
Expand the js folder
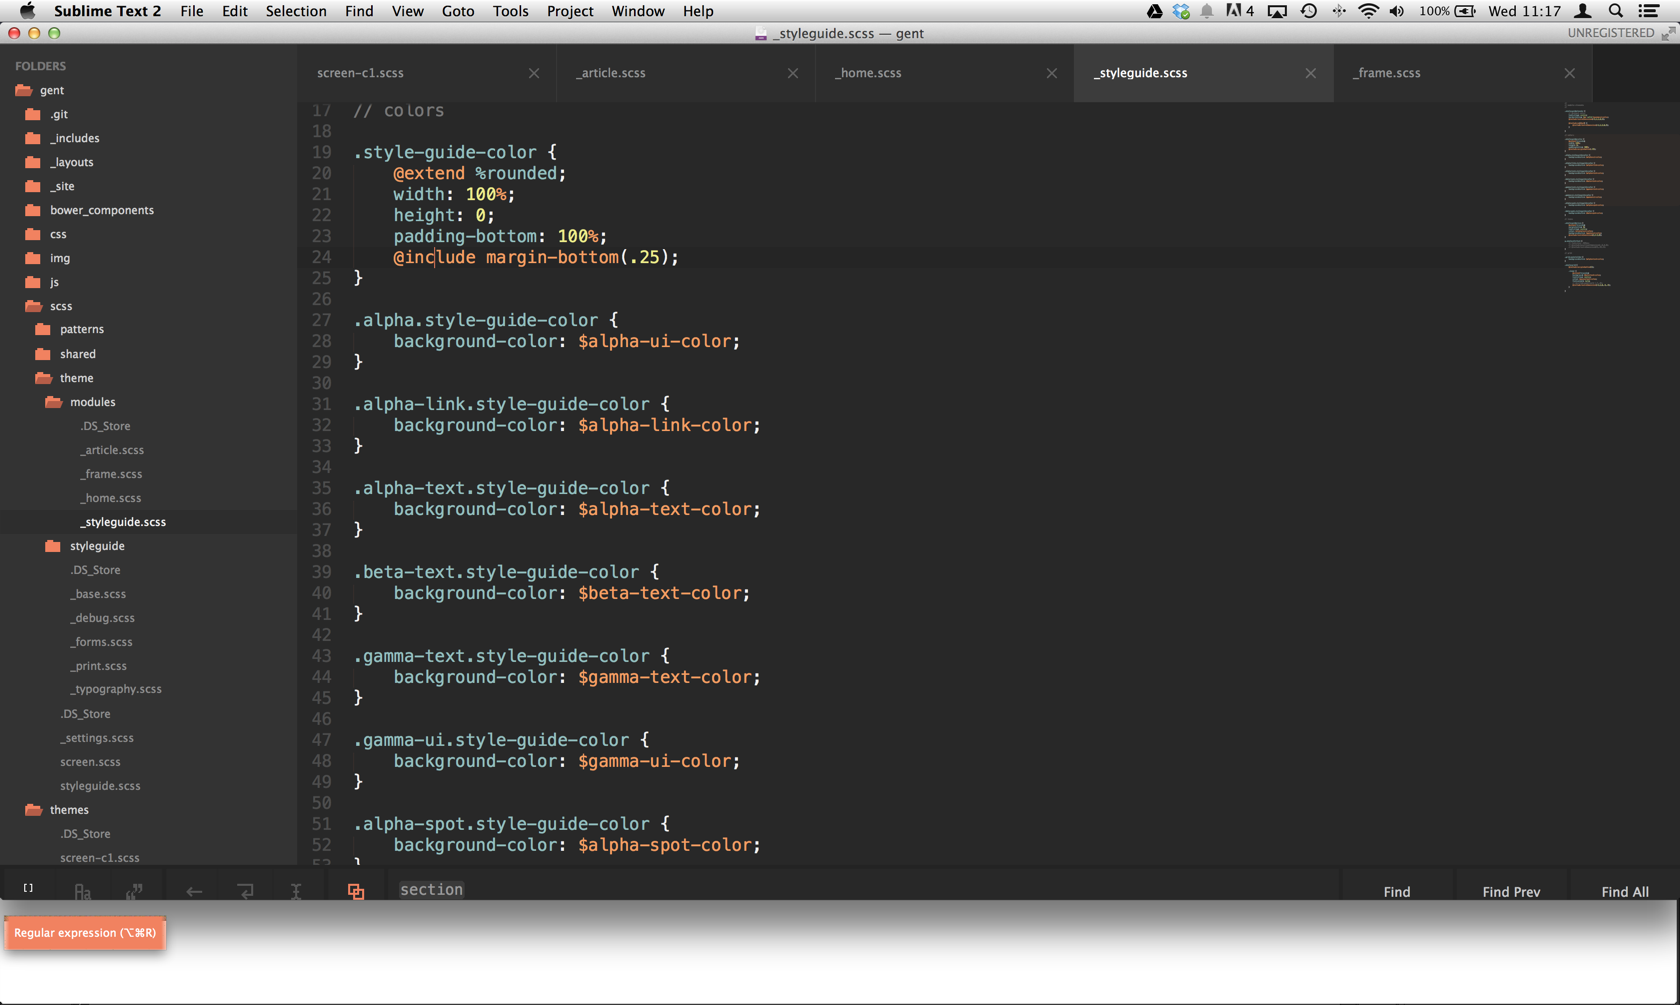pos(33,282)
